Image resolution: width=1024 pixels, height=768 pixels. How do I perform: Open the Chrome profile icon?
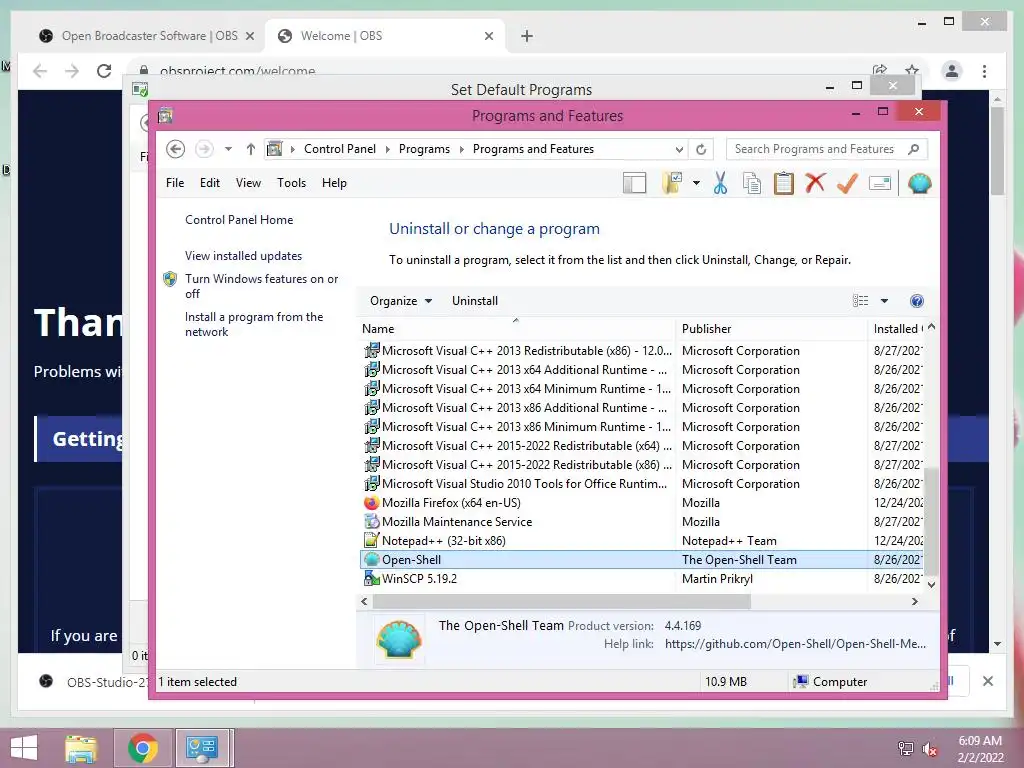tap(952, 71)
